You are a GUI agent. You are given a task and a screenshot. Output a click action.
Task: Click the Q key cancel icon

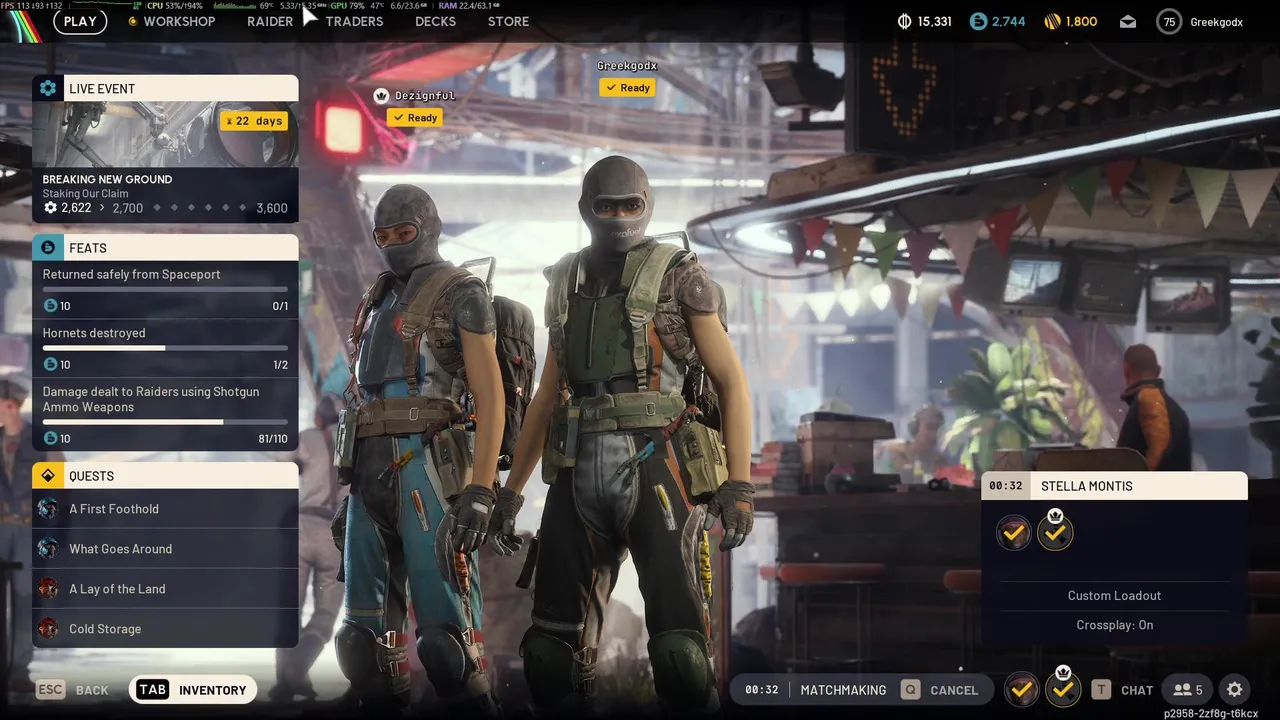coord(910,689)
